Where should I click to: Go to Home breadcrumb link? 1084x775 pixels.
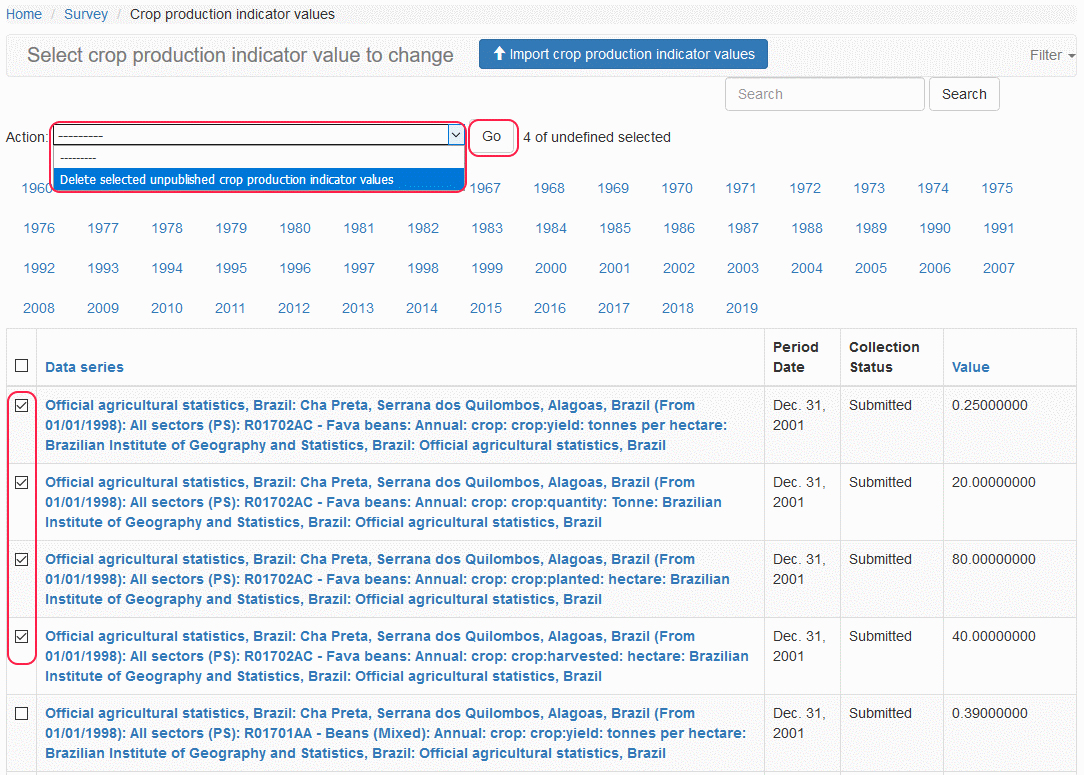[x=24, y=14]
